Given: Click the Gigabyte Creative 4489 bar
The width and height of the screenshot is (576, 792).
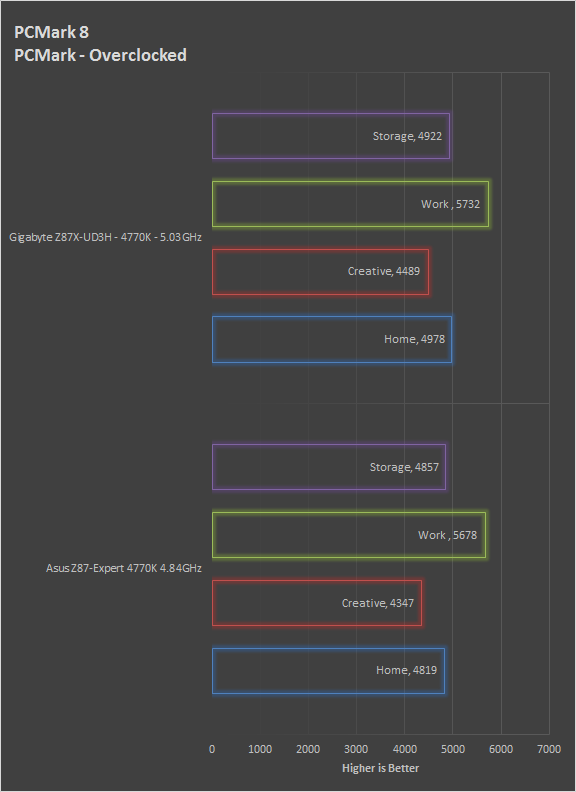Looking at the screenshot, I should [320, 272].
